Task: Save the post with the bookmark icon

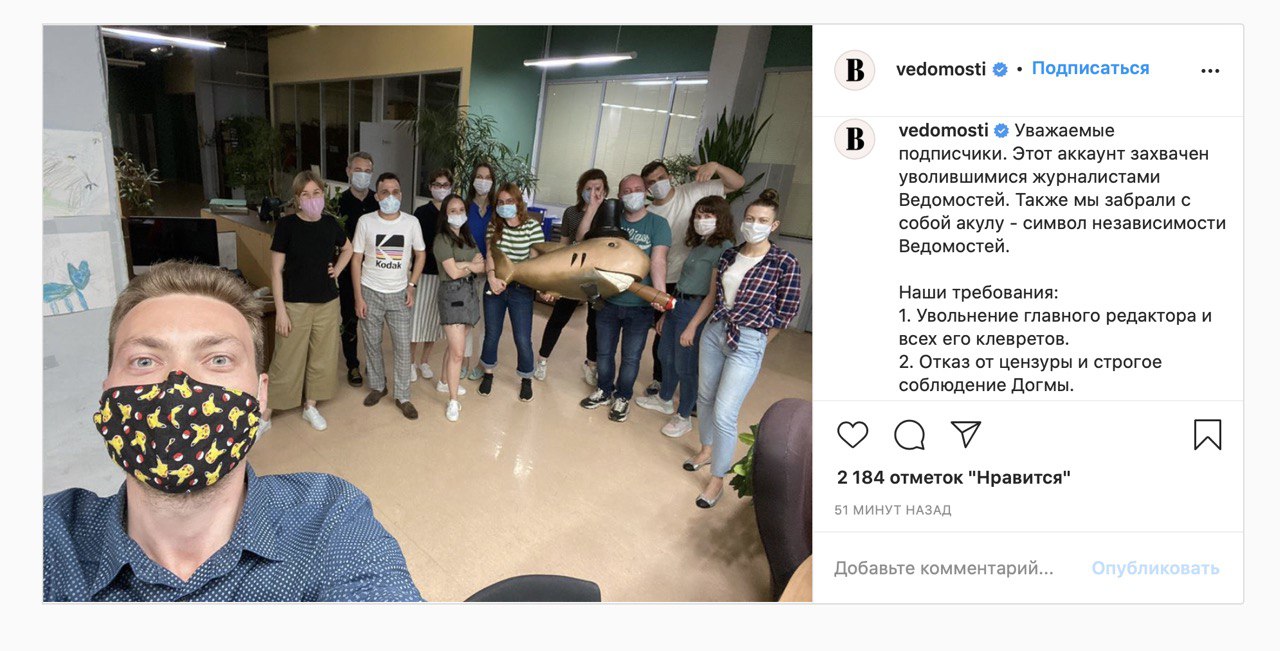Action: pyautogui.click(x=1207, y=435)
